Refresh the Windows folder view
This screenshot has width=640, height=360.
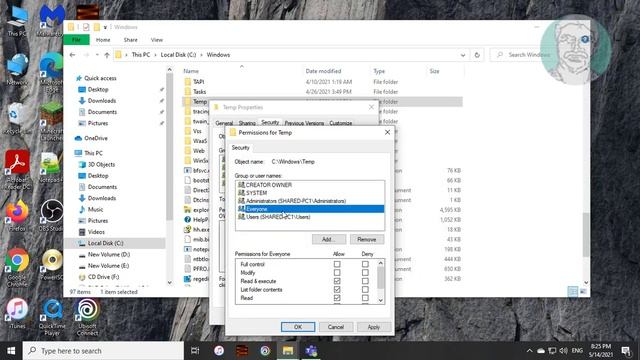pyautogui.click(x=477, y=55)
